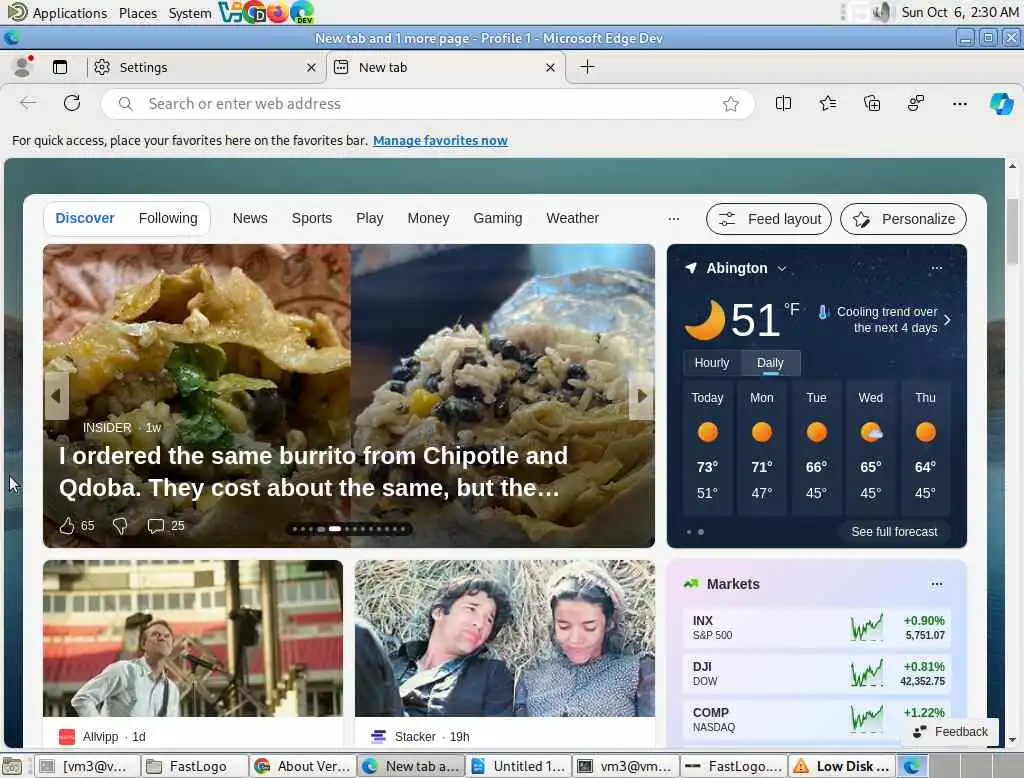Expand the Abington location dropdown

pyautogui.click(x=782, y=268)
